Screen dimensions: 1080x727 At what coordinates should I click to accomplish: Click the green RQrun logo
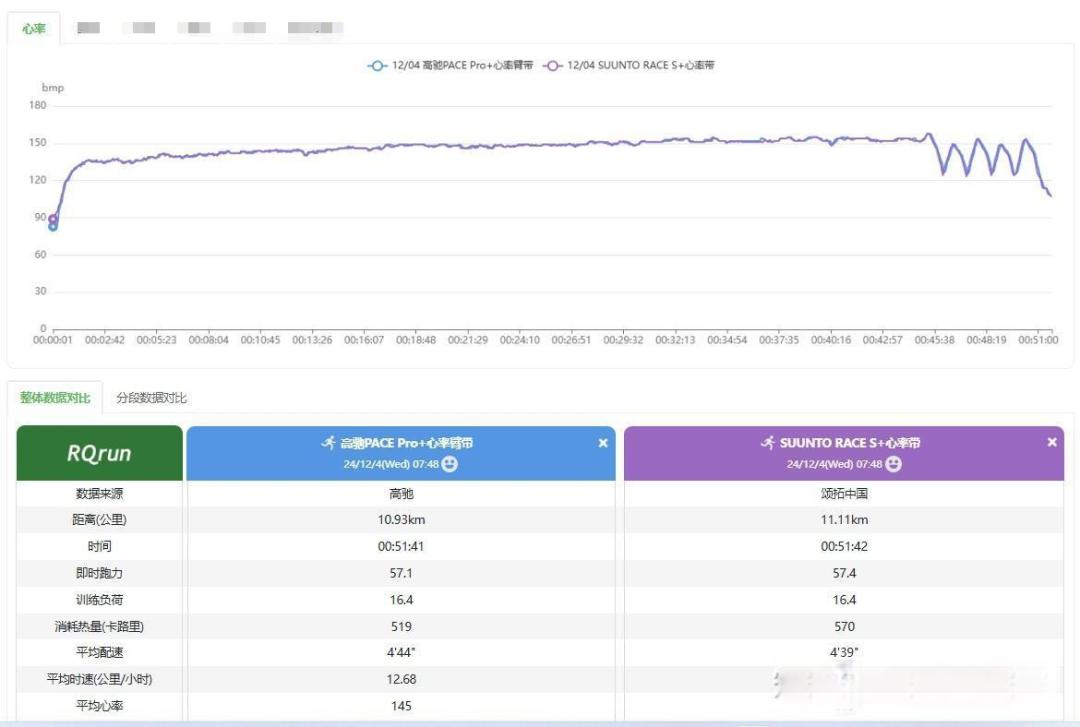(99, 453)
